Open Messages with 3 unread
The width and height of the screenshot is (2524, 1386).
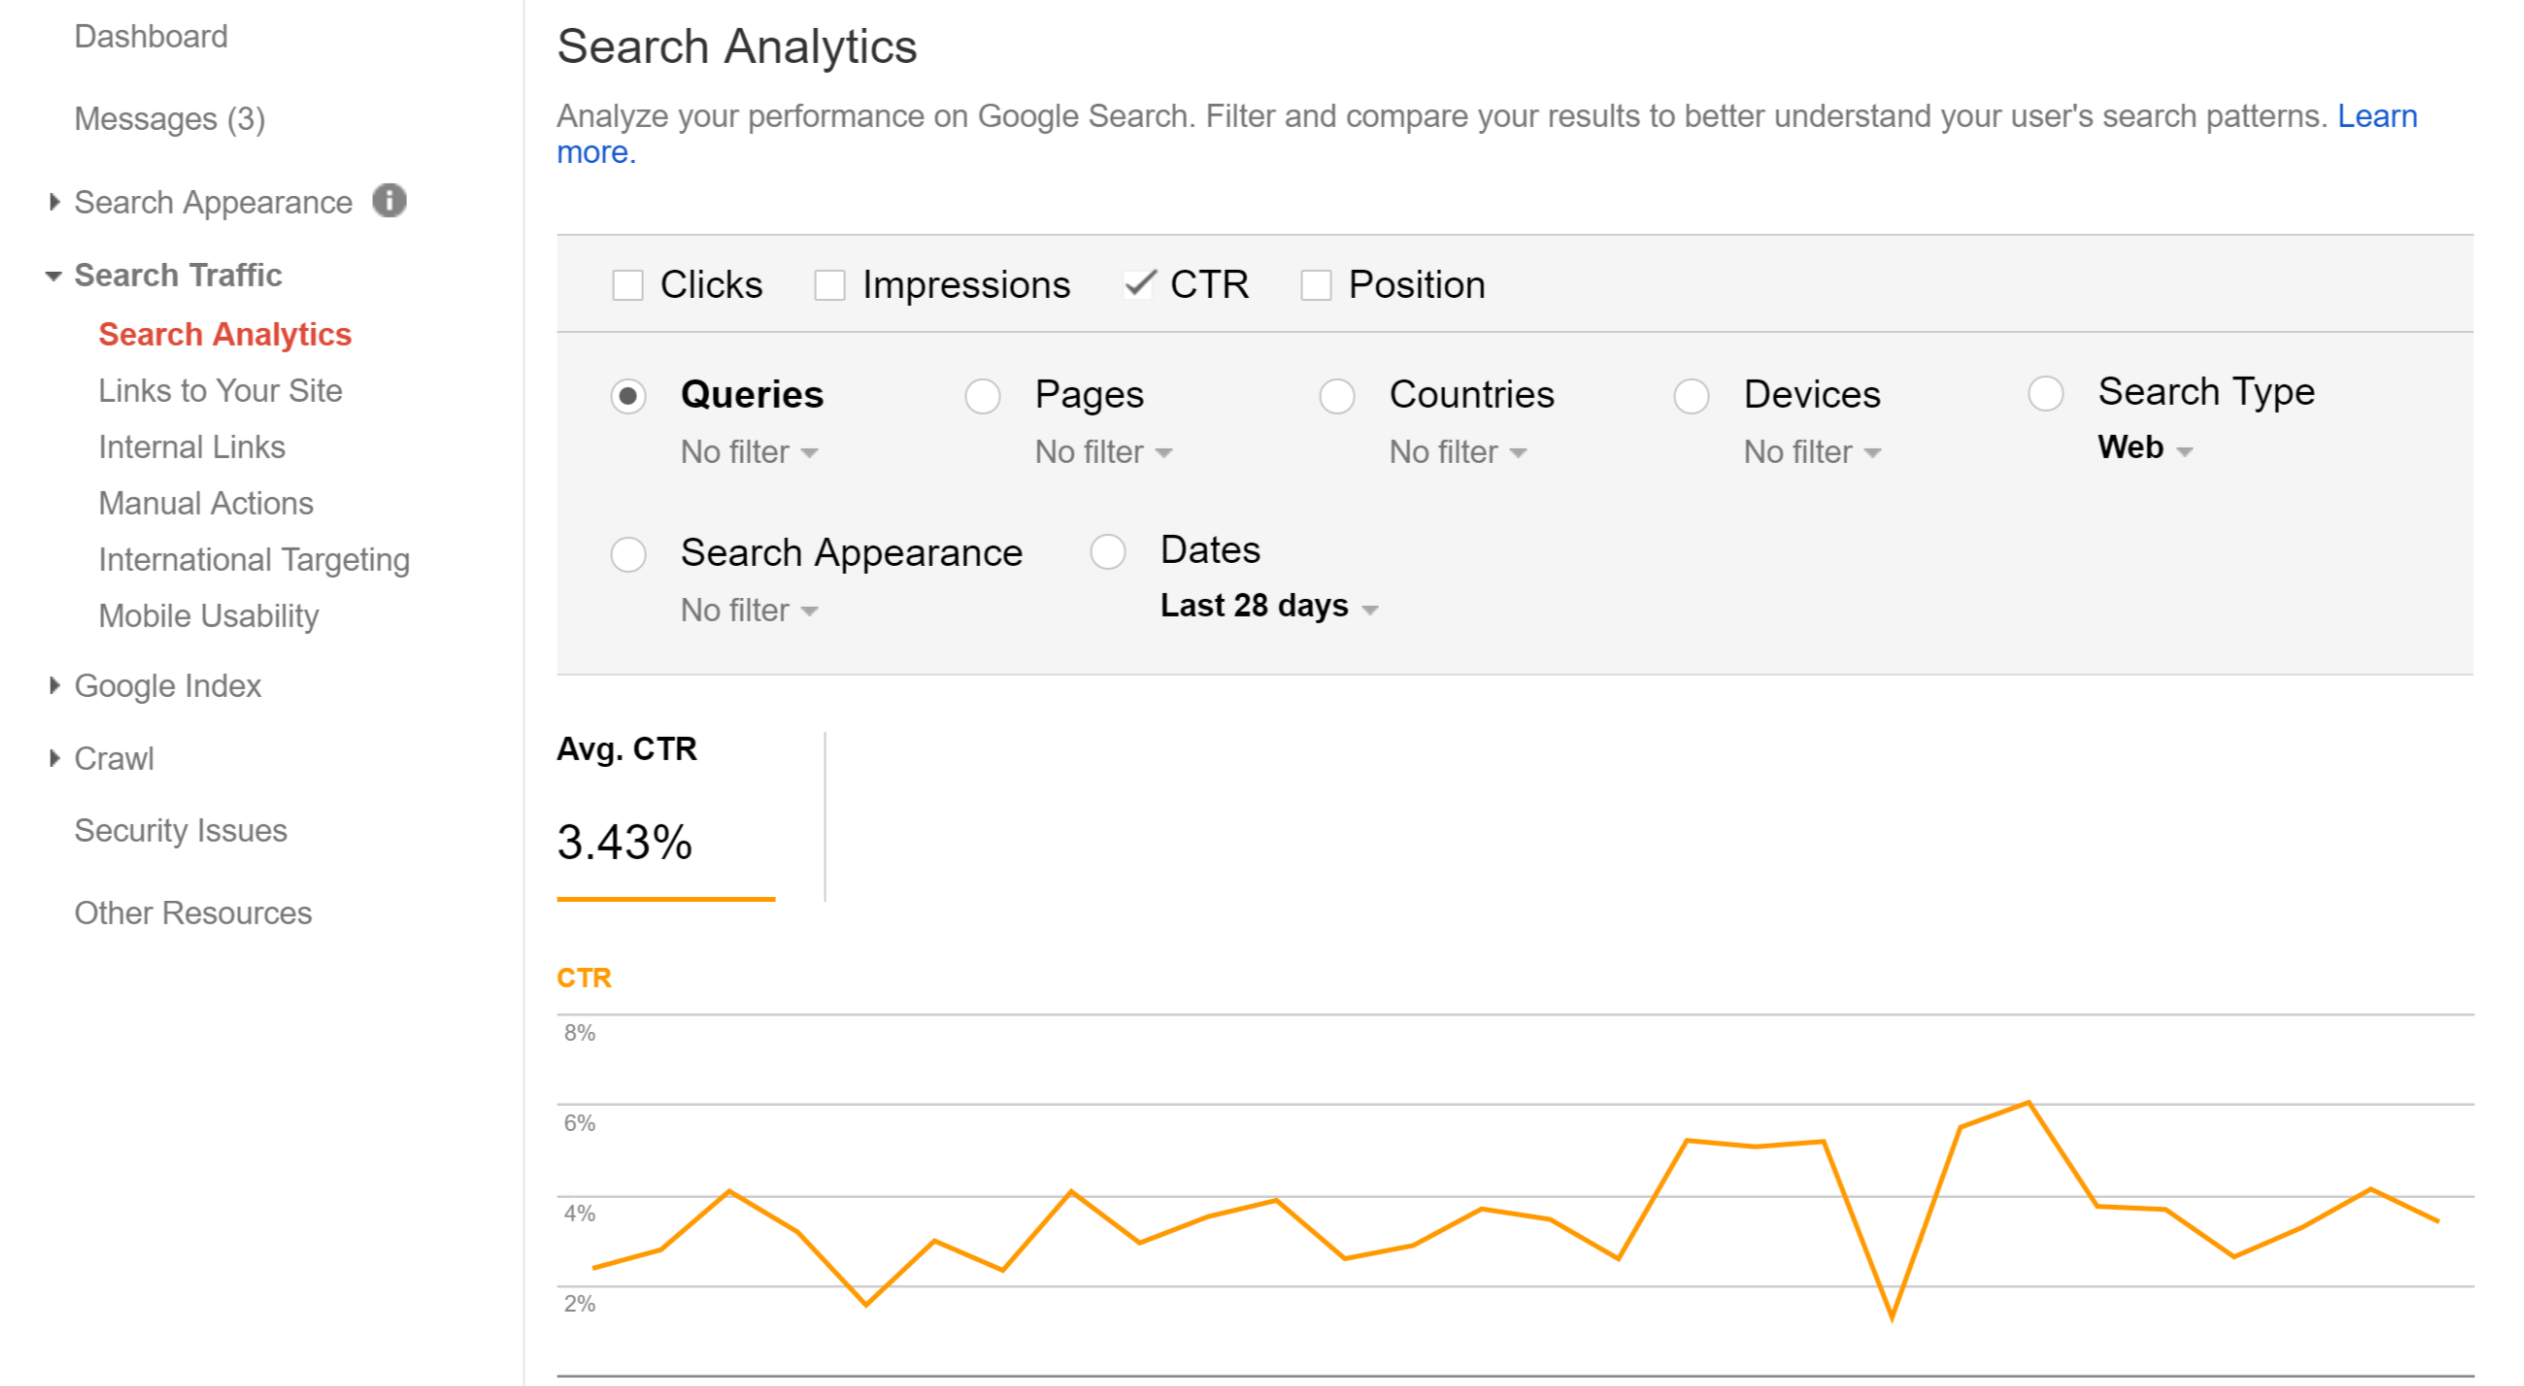(x=170, y=118)
